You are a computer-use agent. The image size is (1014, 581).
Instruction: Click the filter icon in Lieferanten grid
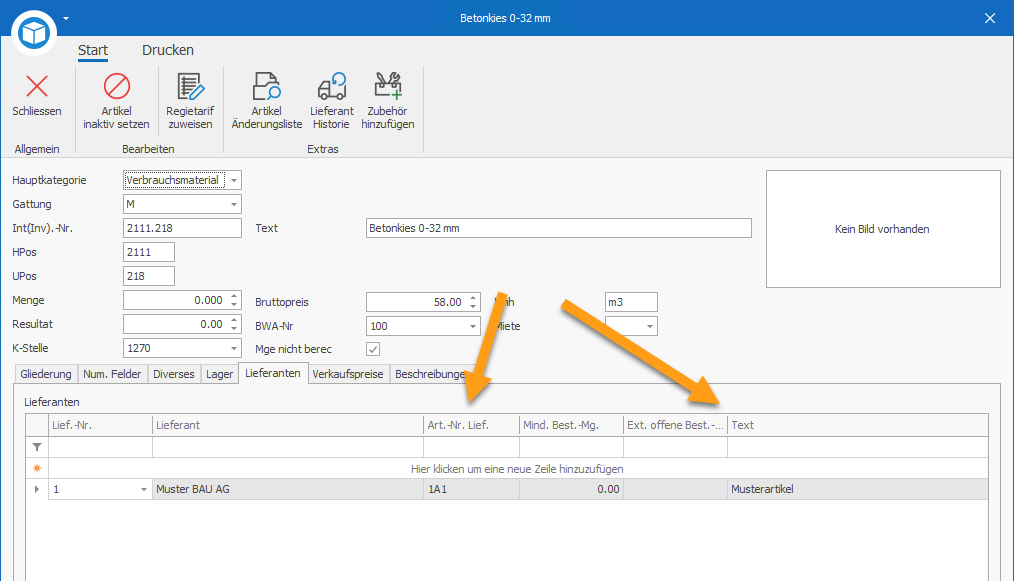click(37, 447)
